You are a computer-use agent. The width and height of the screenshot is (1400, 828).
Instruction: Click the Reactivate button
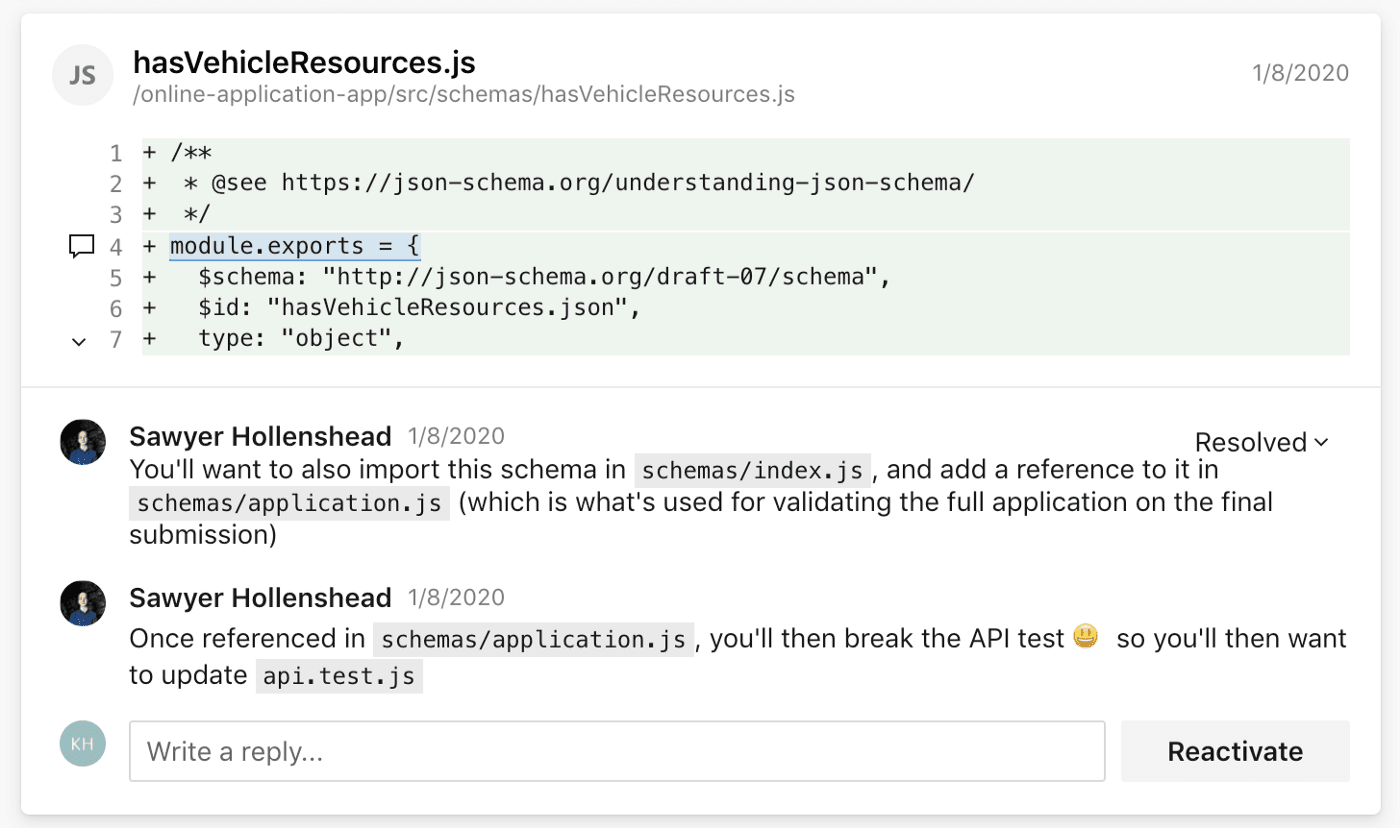click(x=1235, y=750)
